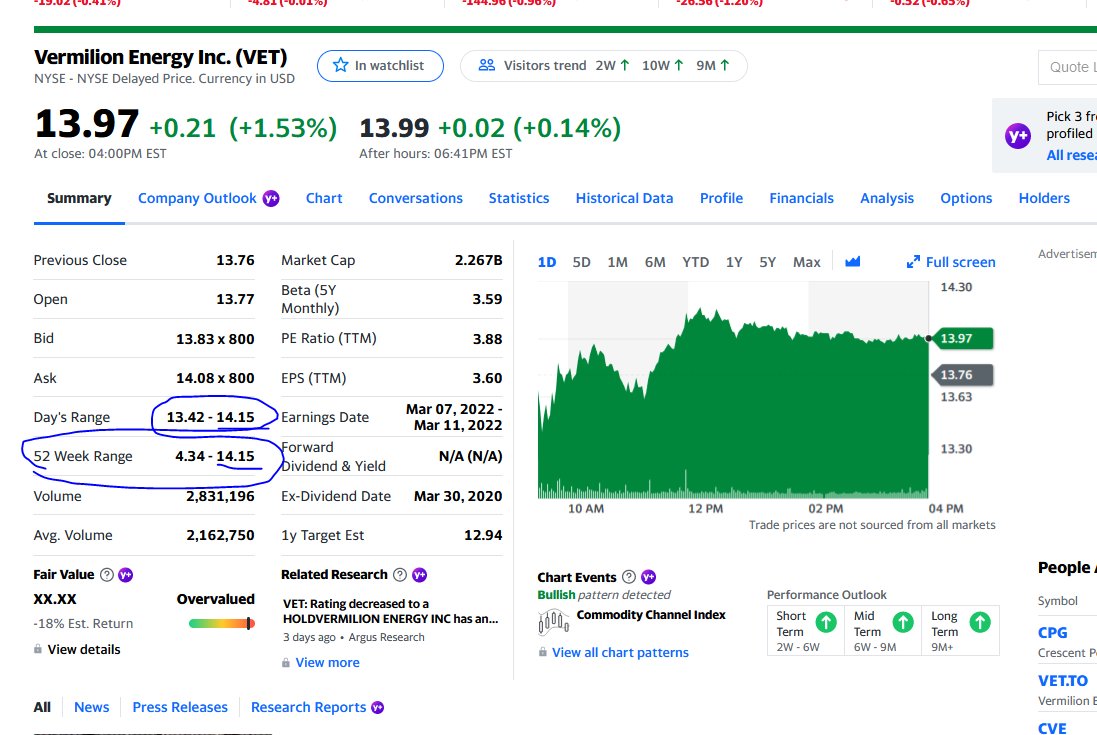The image size is (1097, 735).
Task: Open the VET rating decreased research headline
Action: (x=390, y=611)
